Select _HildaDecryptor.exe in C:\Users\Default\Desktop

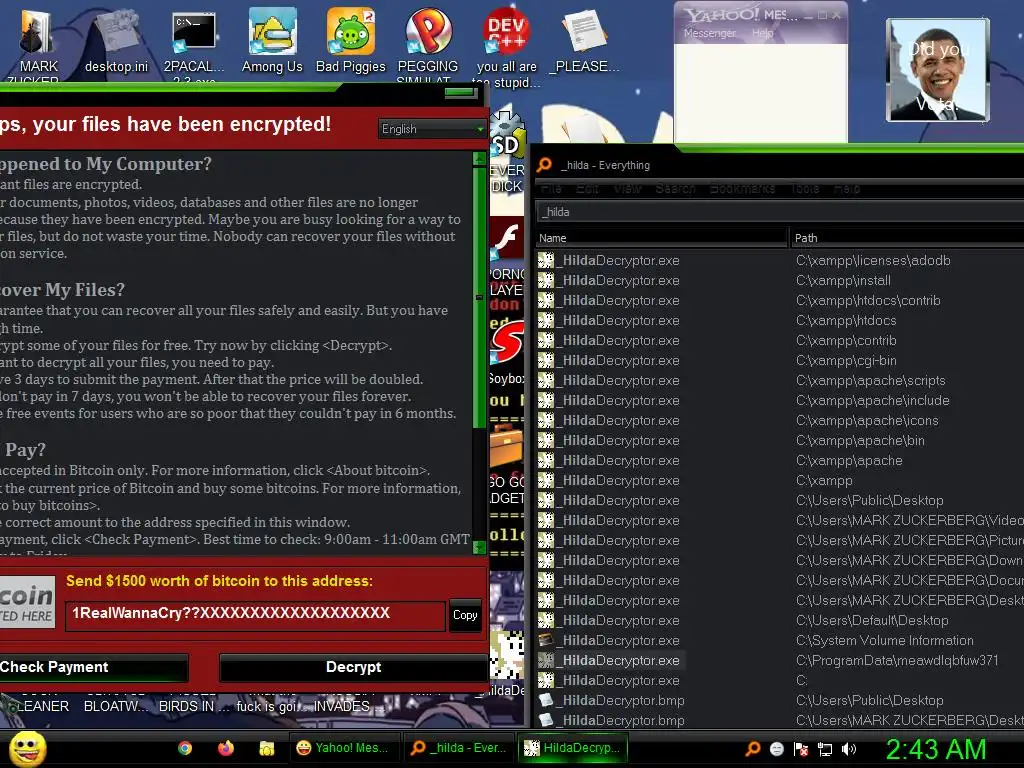[x=609, y=620]
